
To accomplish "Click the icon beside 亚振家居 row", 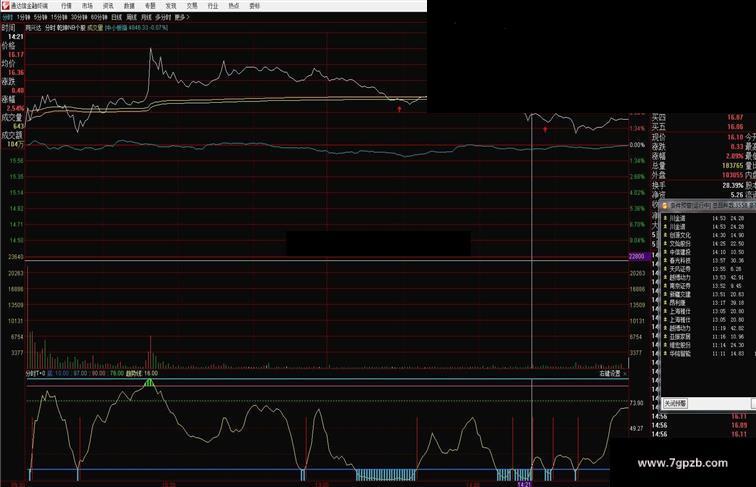I will [665, 337].
